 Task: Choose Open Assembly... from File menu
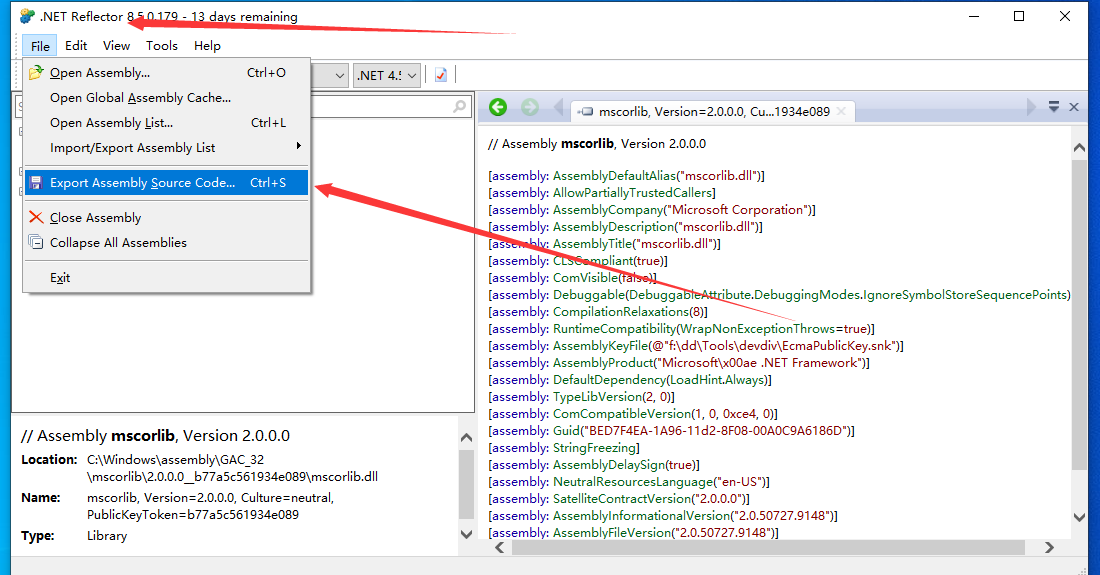click(166, 73)
